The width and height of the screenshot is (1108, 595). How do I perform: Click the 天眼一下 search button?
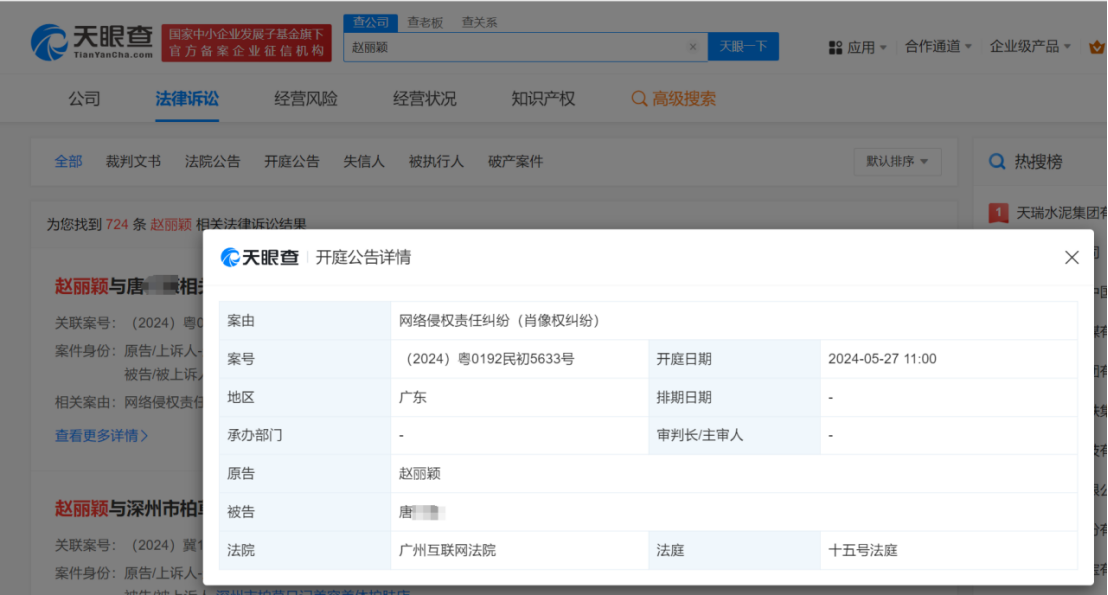pos(743,46)
